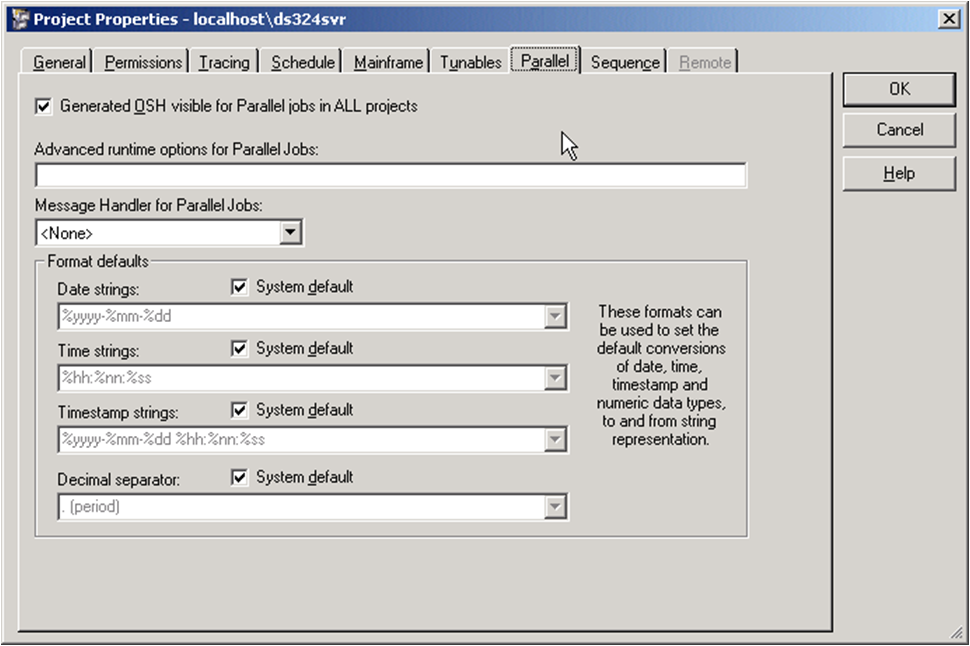Open the Permissions tab
Viewport: 970px width, 646px height.
tap(143, 62)
